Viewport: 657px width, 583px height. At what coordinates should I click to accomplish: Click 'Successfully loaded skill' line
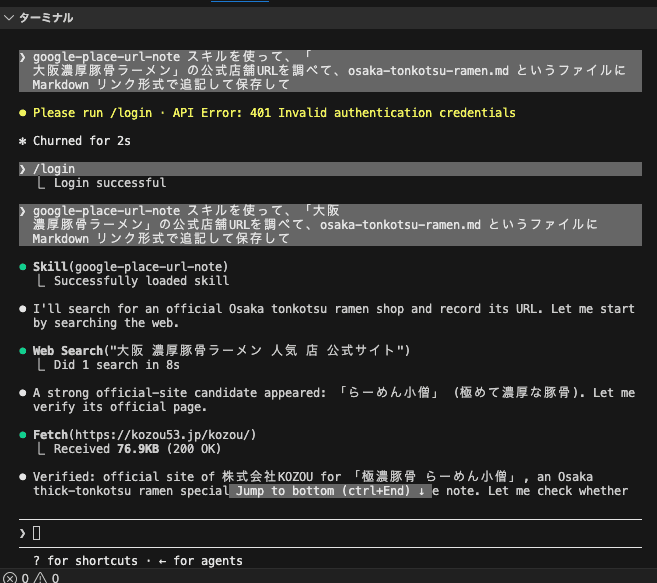coord(141,281)
